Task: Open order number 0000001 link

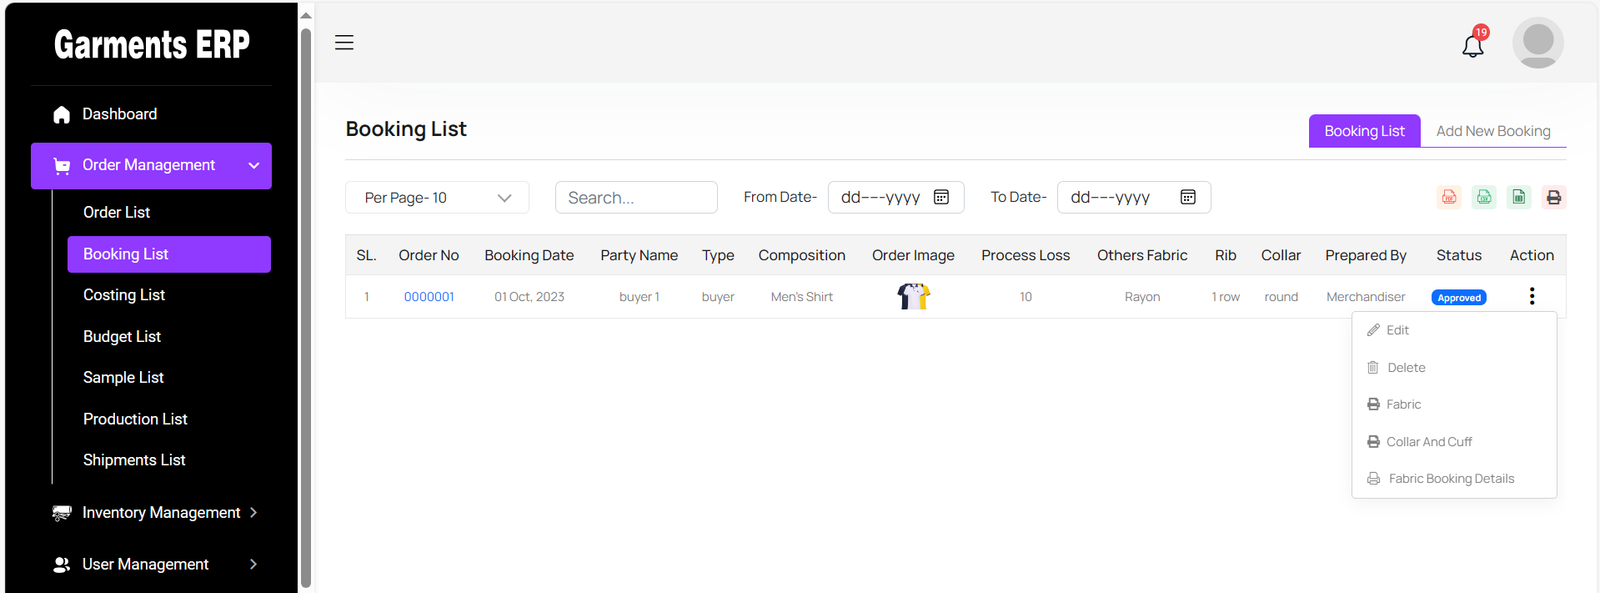Action: (x=429, y=297)
